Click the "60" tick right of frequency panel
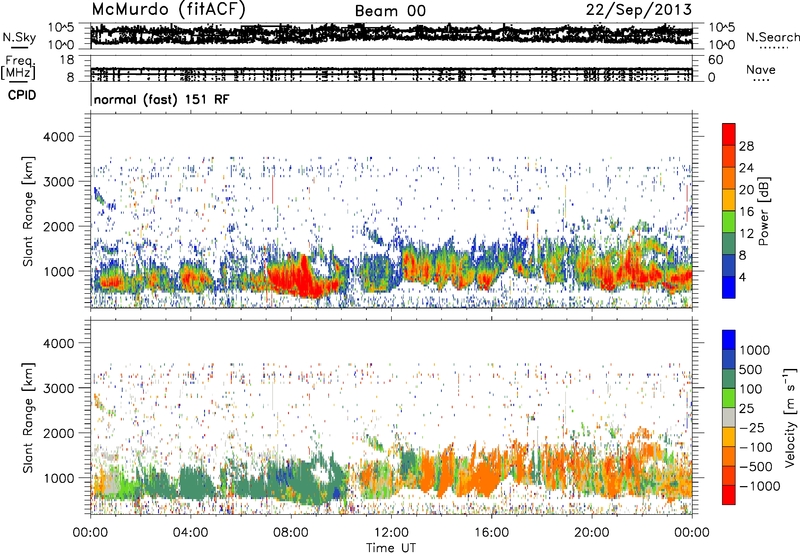Viewport: 800px width, 554px height. click(715, 60)
